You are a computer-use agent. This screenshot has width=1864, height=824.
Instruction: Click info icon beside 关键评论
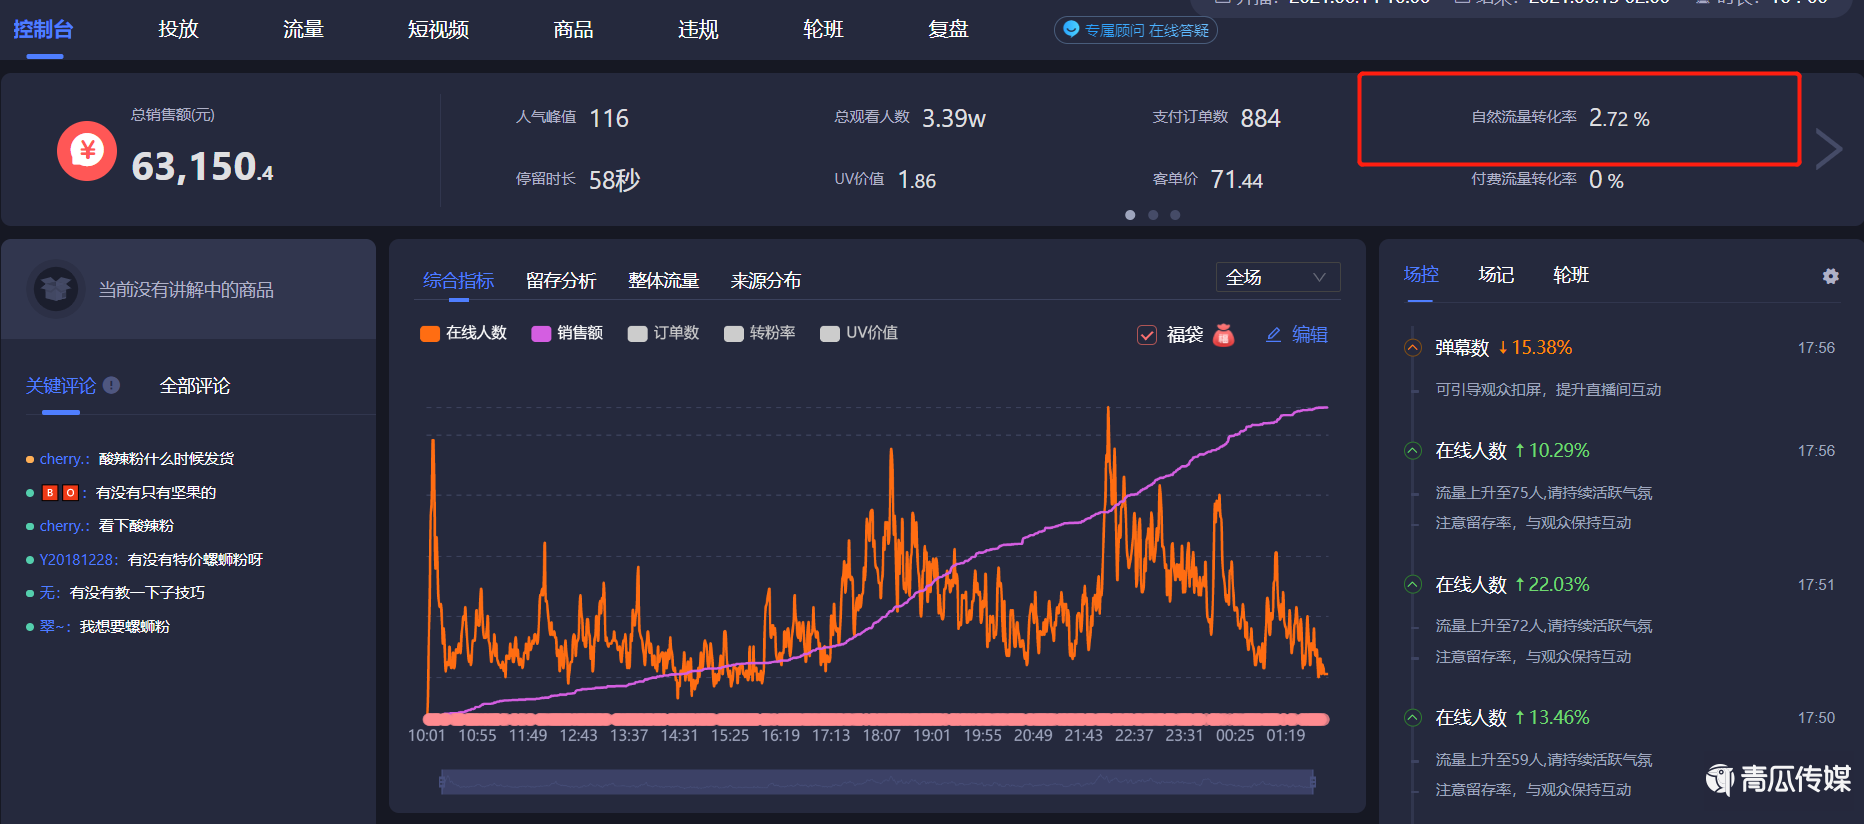[112, 385]
